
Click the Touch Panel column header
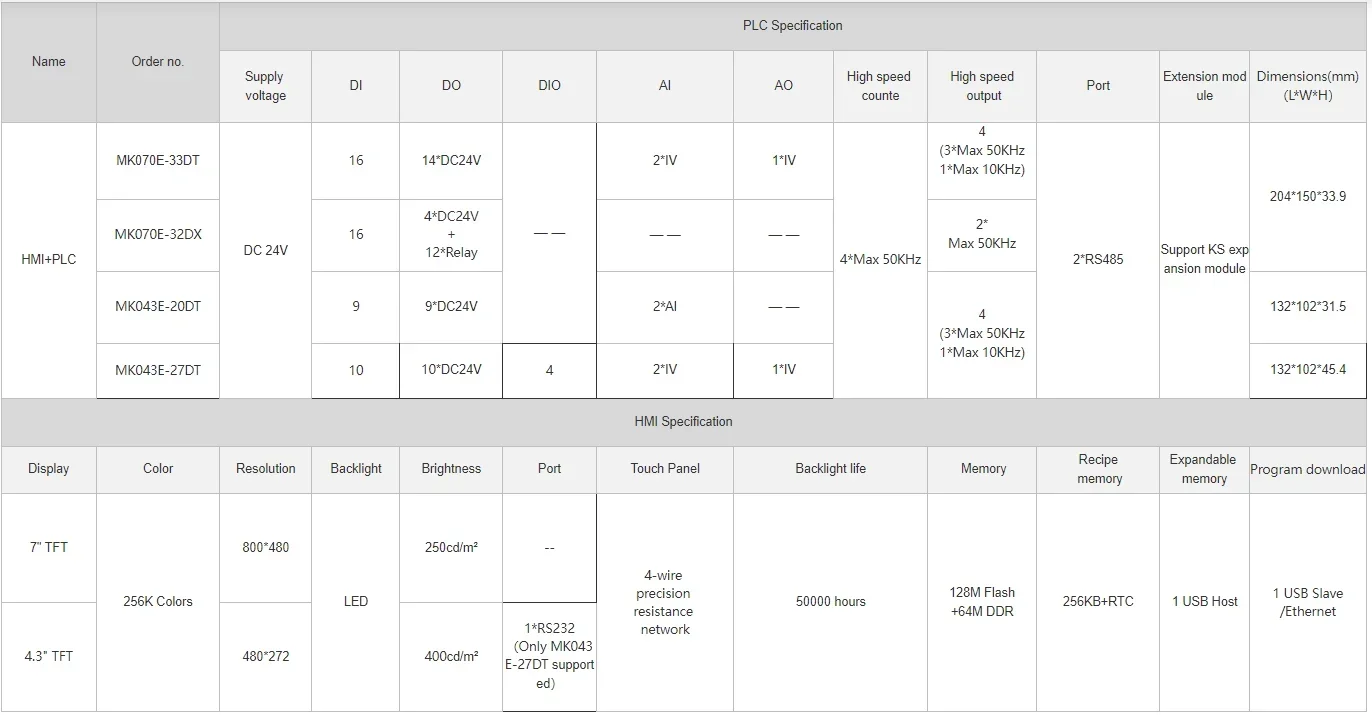click(x=665, y=469)
